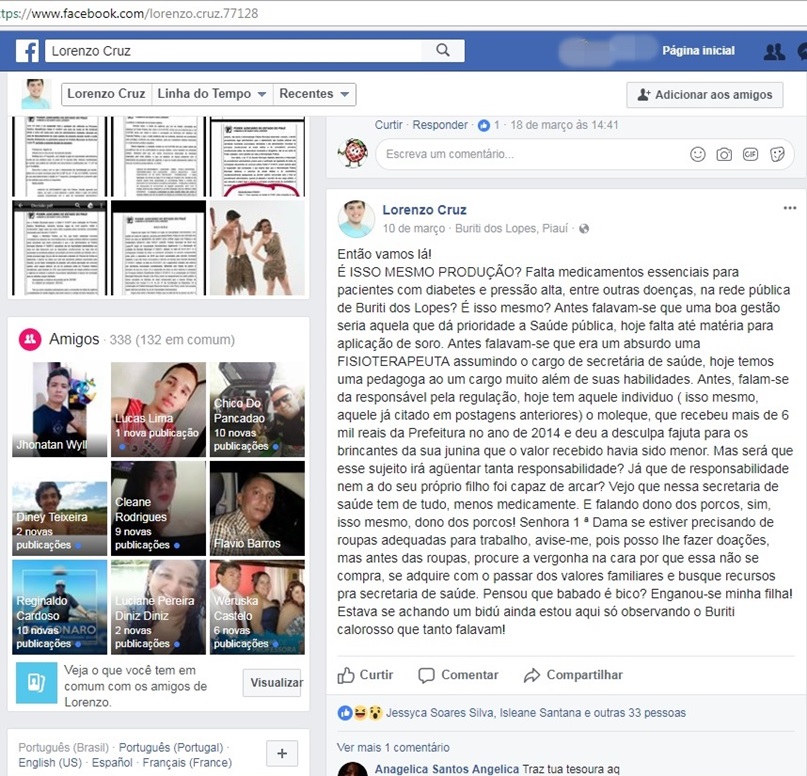Click the Facebook logo icon
This screenshot has height=776, width=807.
click(27, 51)
